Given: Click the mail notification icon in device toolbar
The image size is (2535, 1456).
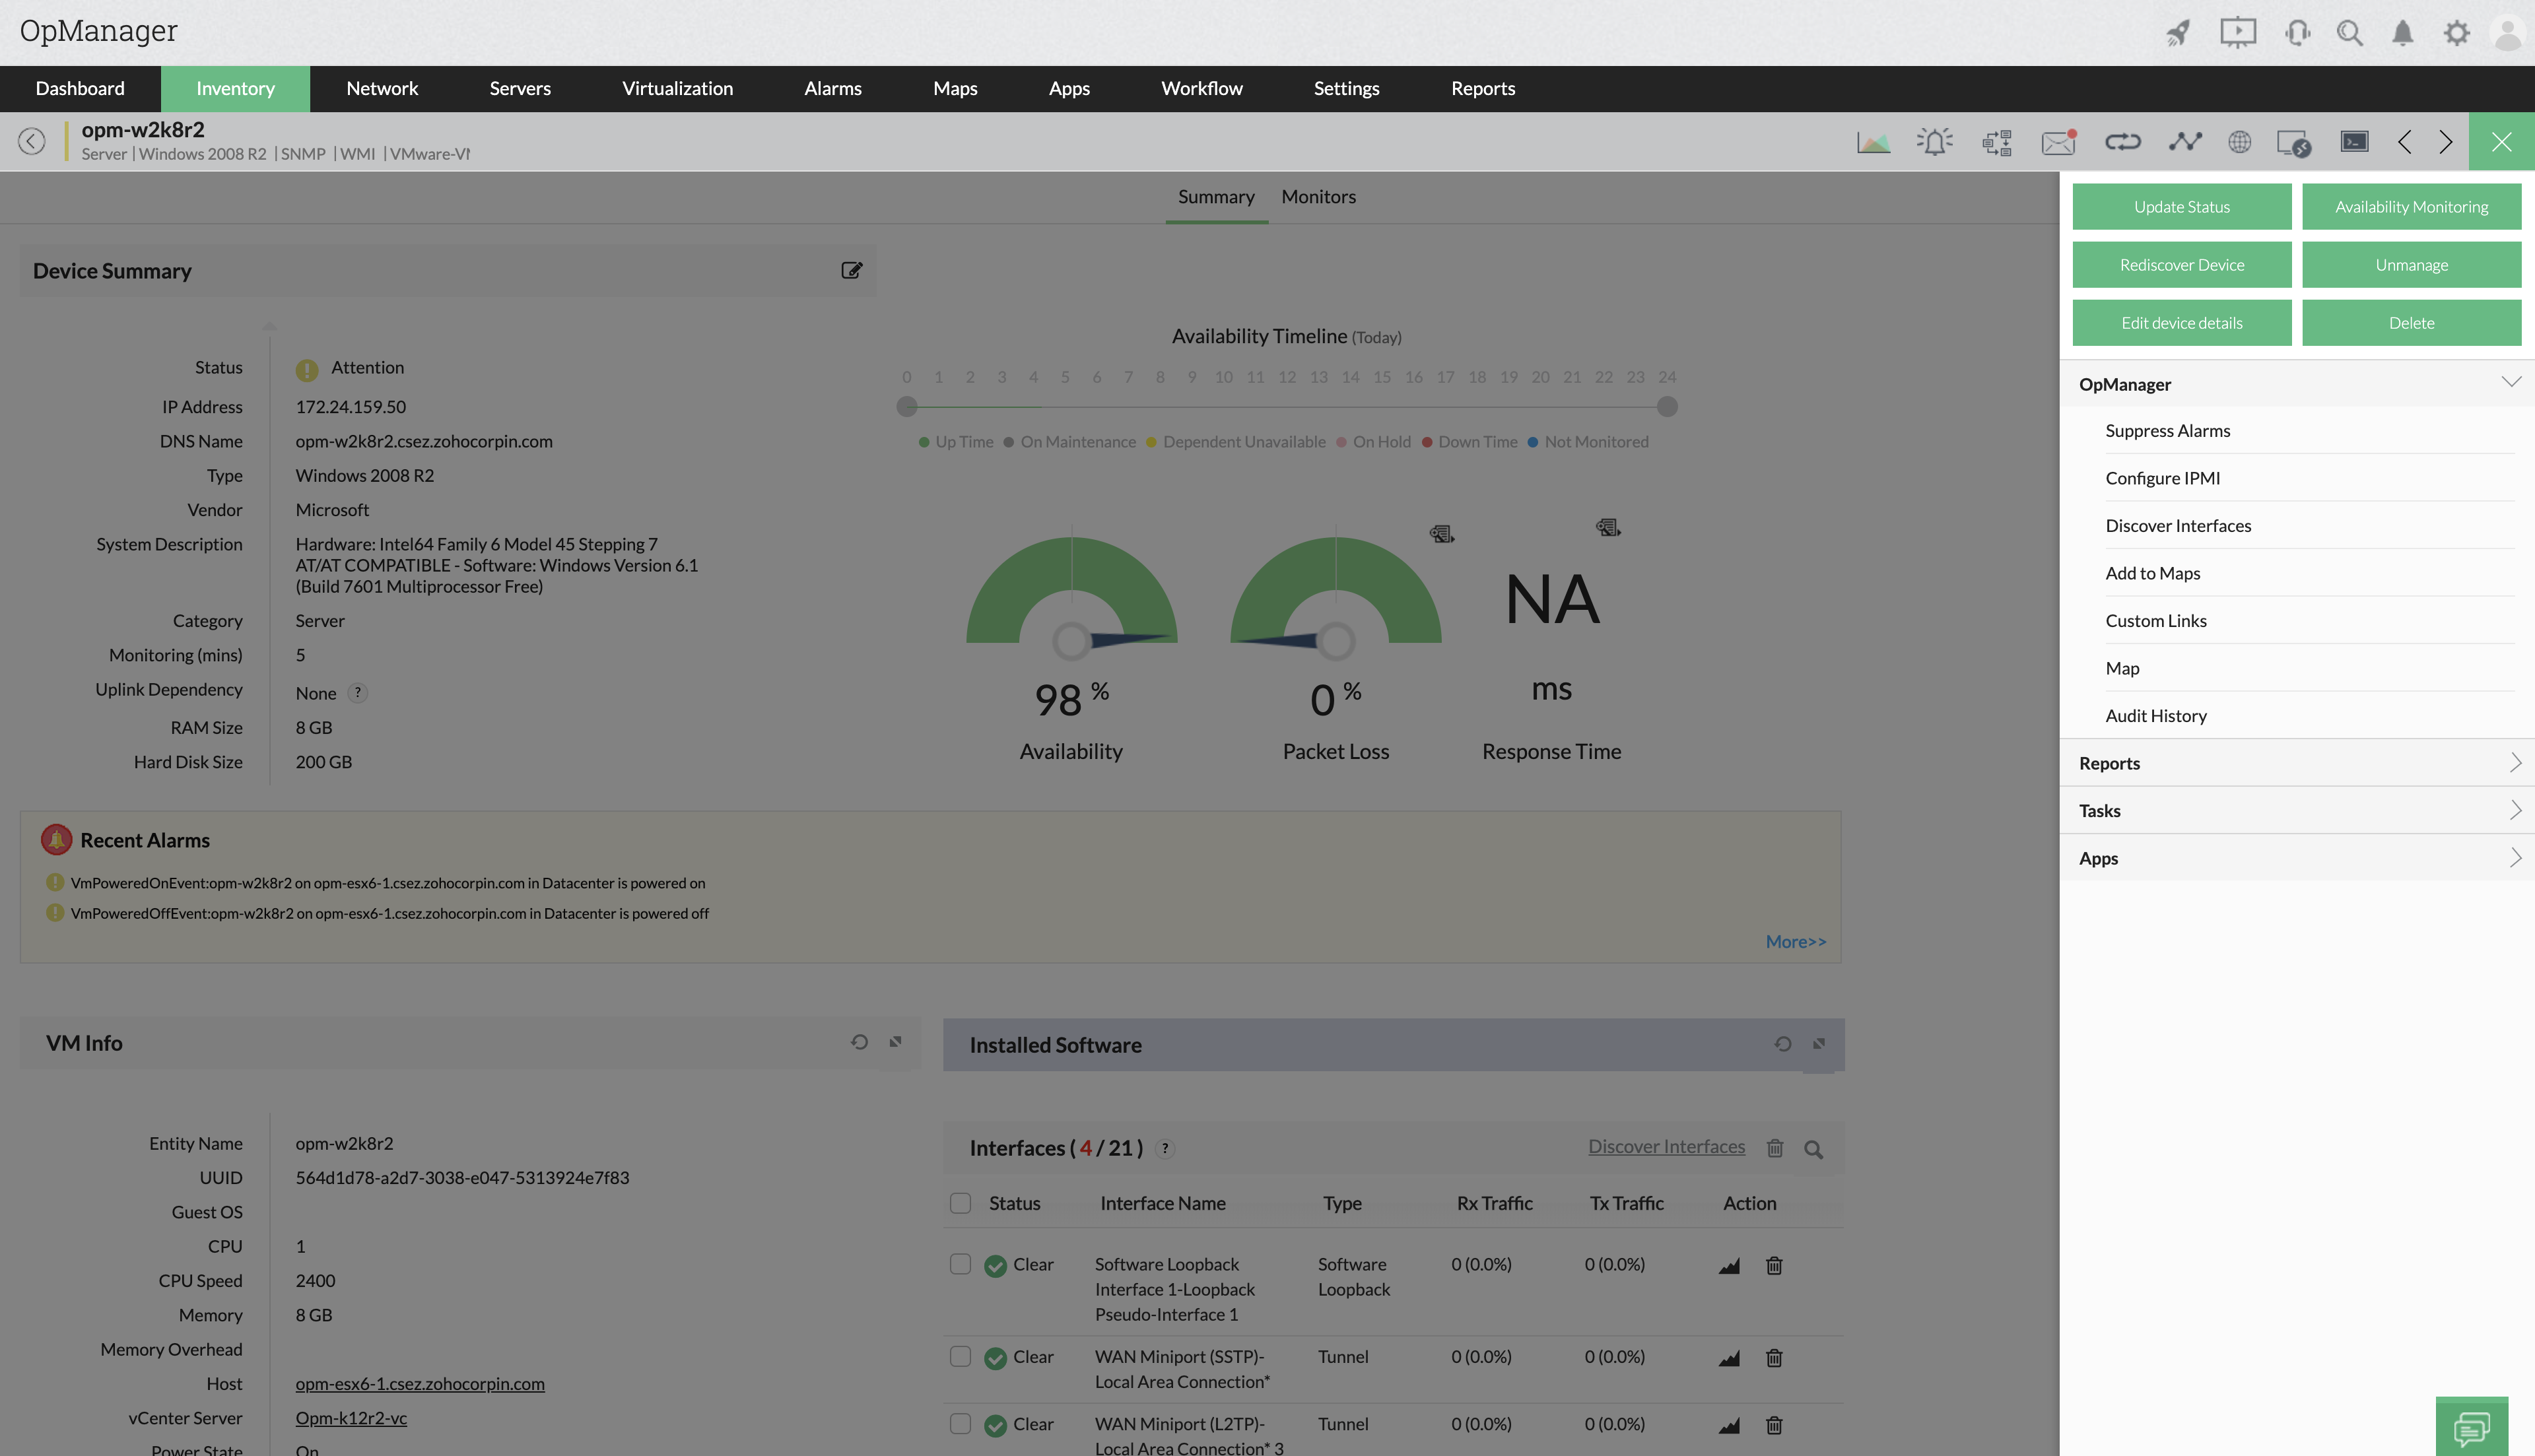Looking at the screenshot, I should click(x=2058, y=142).
